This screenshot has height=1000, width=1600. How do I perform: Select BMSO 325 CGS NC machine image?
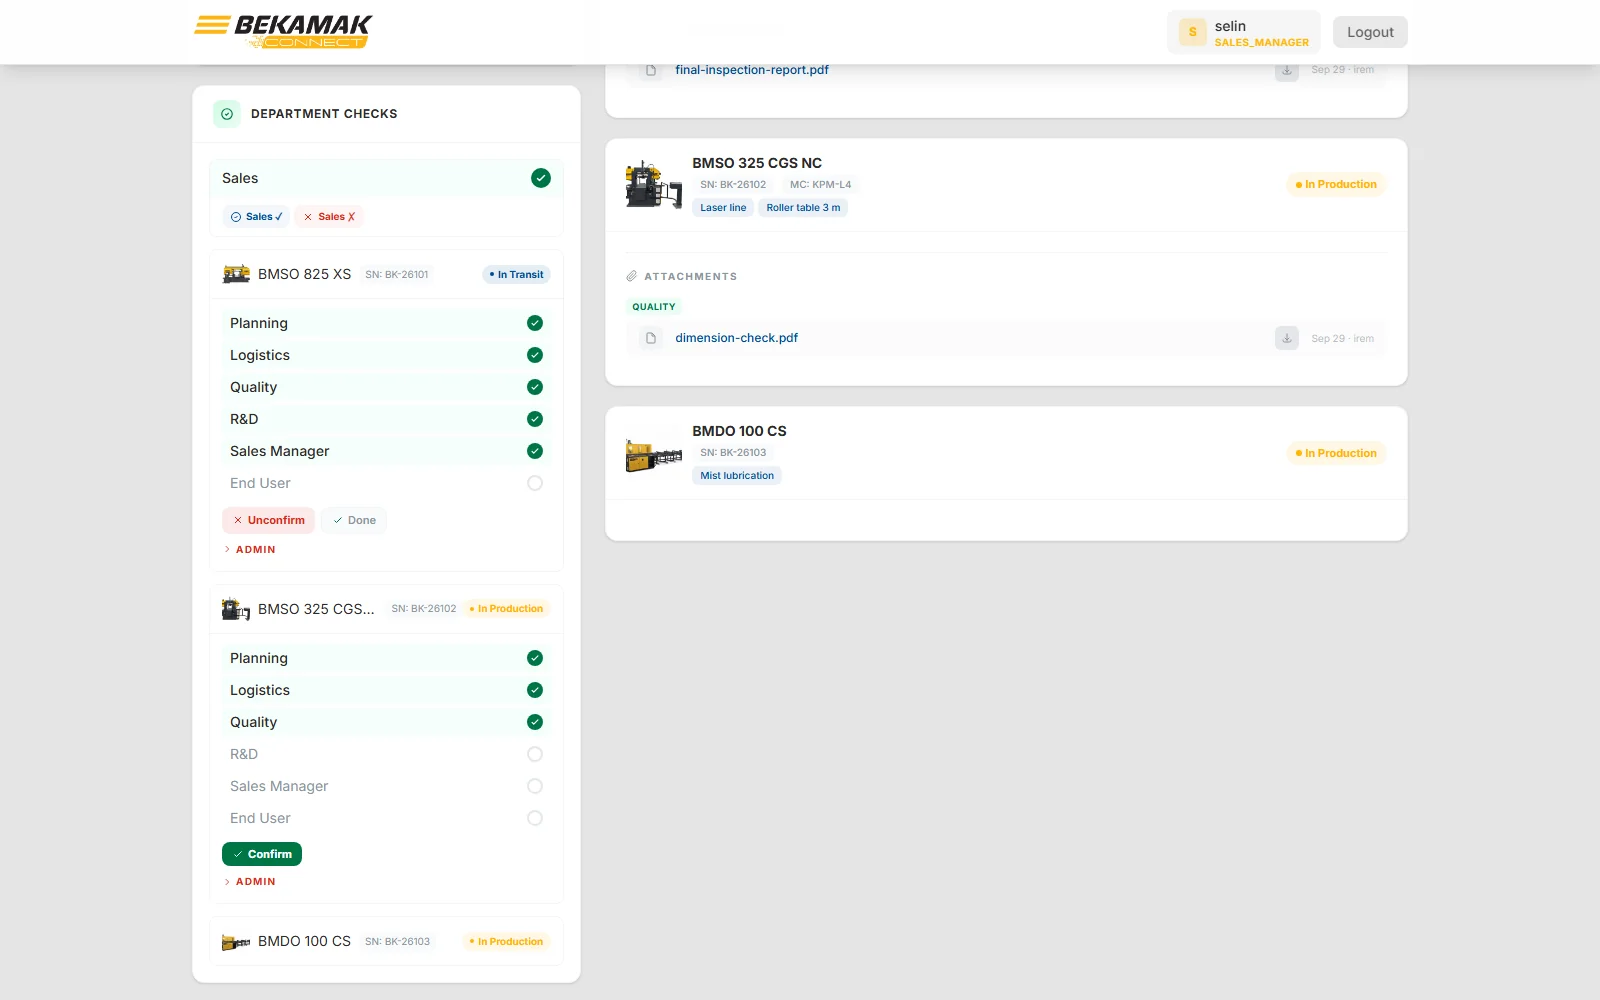click(654, 184)
